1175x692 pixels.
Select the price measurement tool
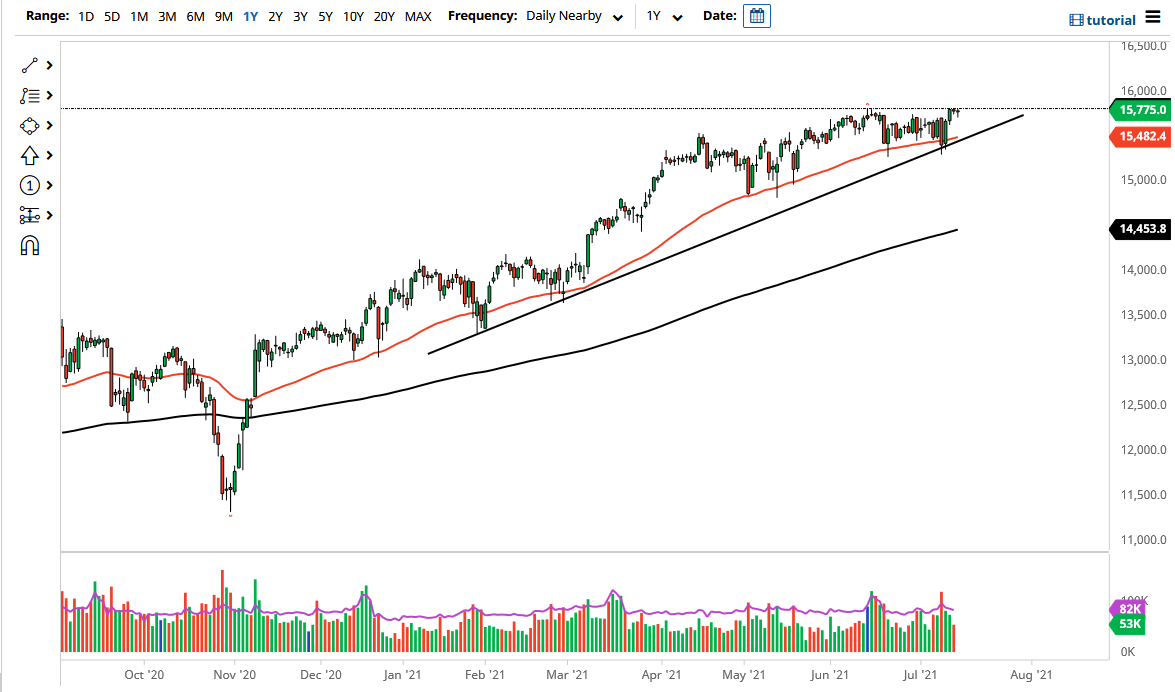click(28, 215)
